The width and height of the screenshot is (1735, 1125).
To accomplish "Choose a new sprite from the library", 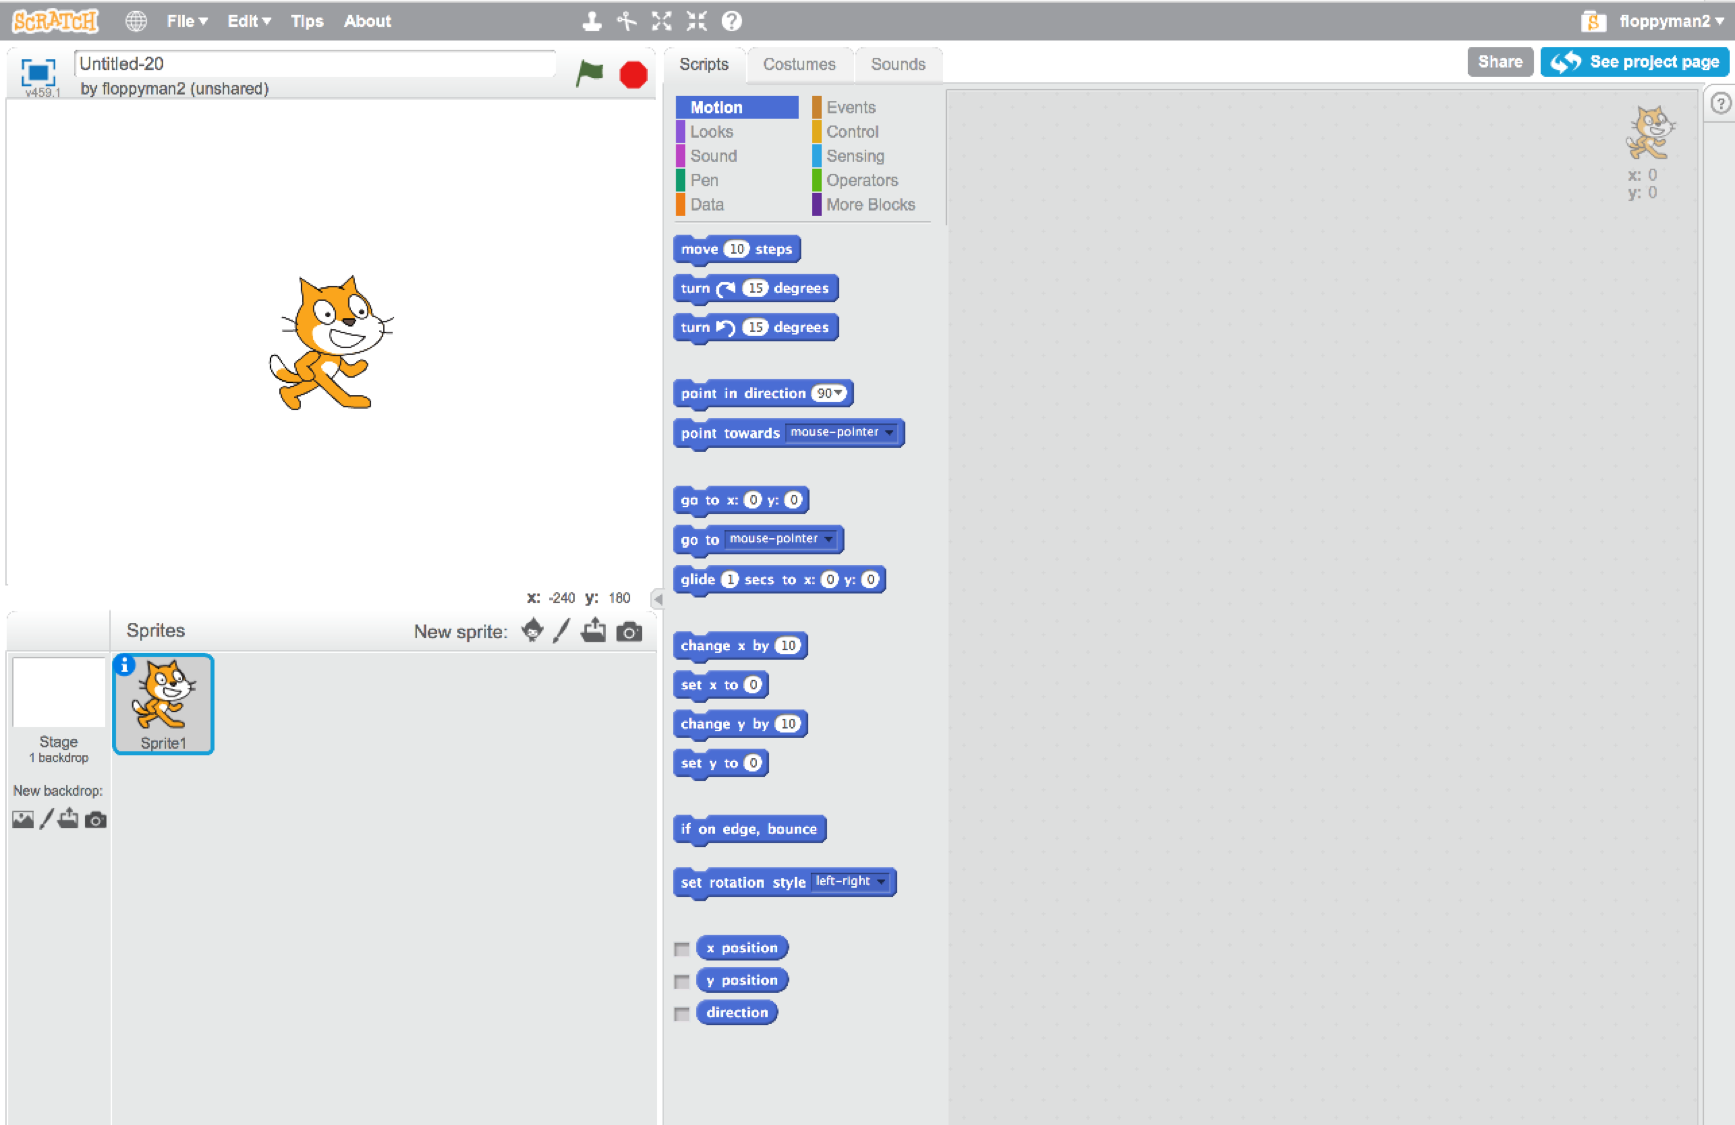I will (x=532, y=631).
